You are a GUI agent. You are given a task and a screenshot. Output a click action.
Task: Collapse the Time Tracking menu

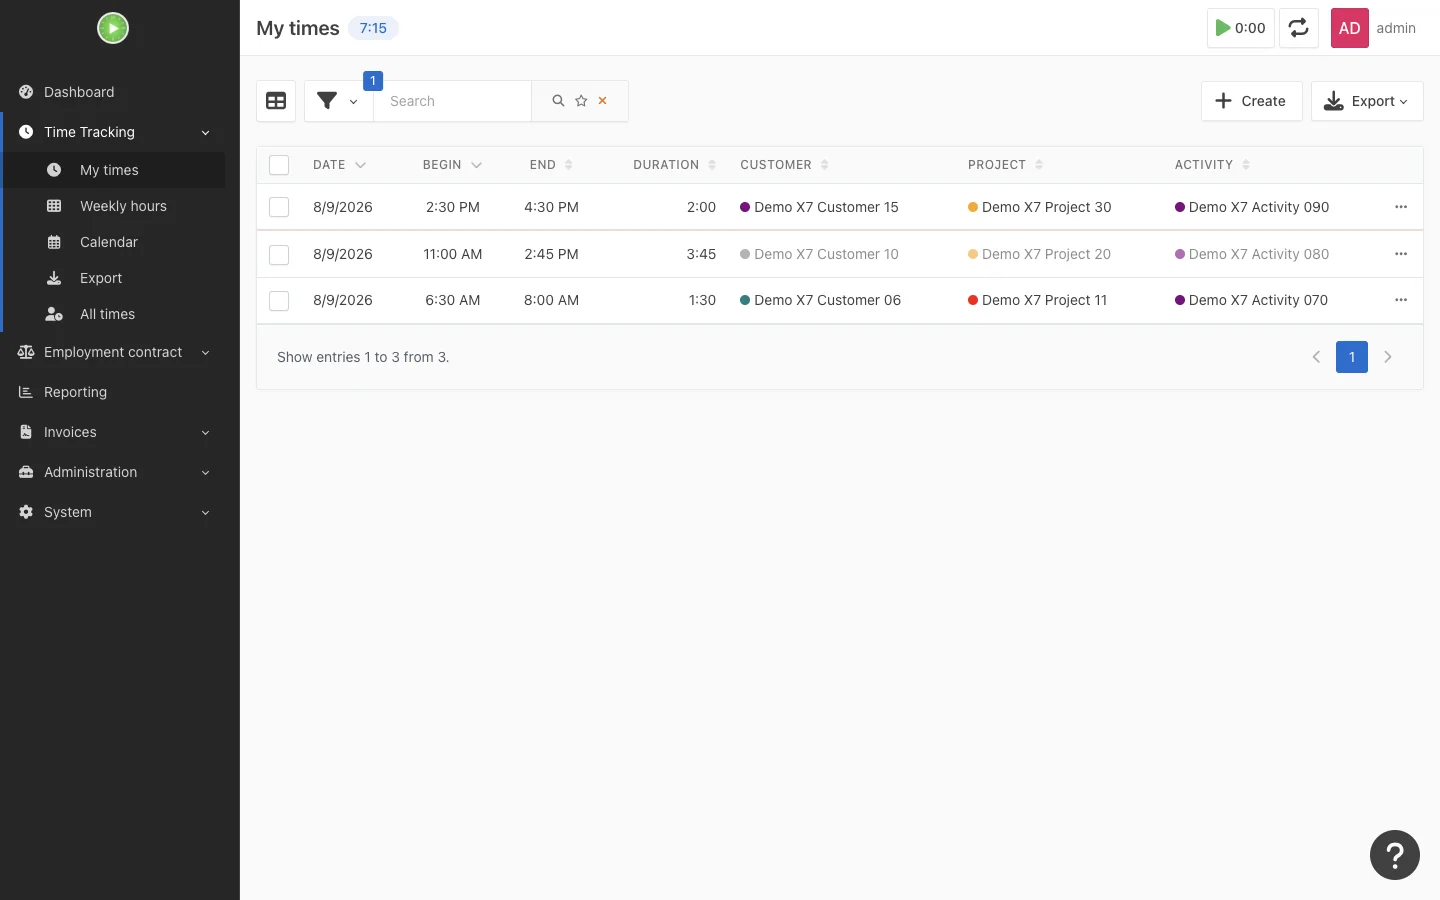click(113, 132)
